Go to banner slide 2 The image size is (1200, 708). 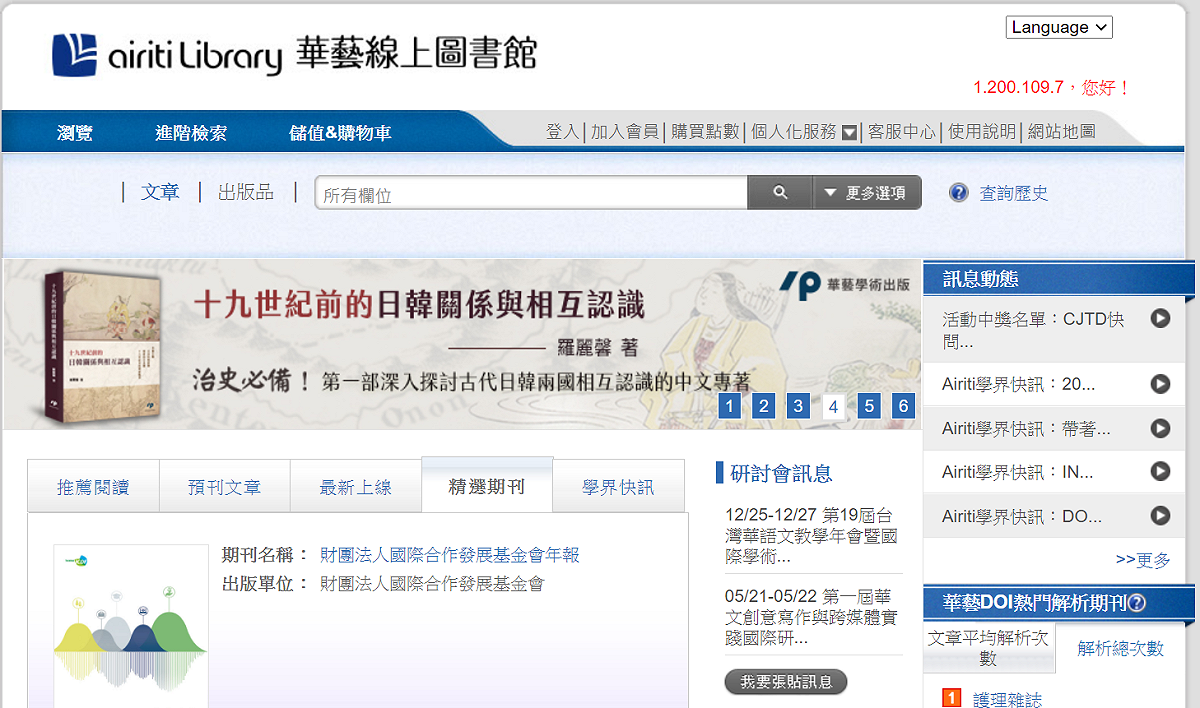[x=764, y=405]
